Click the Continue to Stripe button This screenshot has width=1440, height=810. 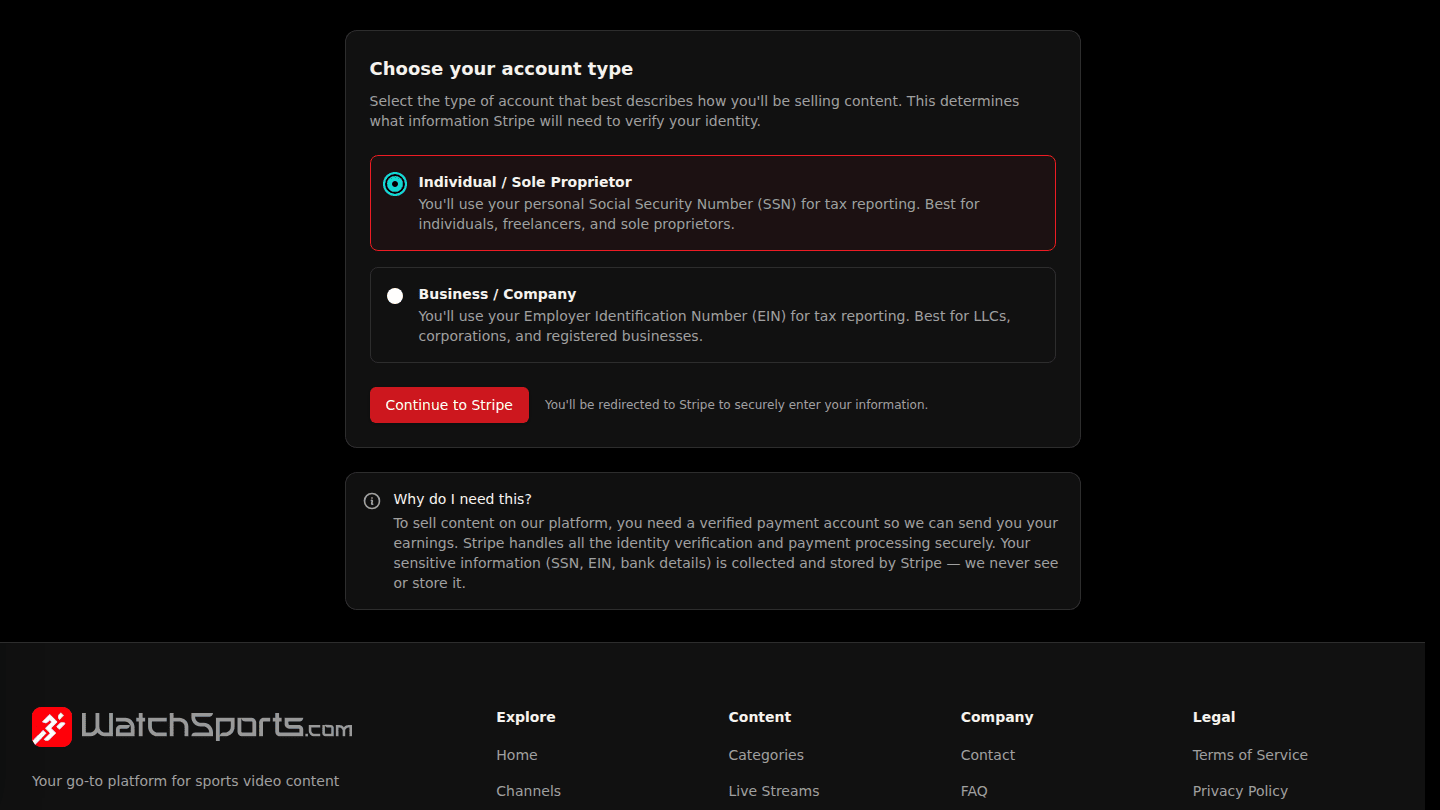(449, 405)
